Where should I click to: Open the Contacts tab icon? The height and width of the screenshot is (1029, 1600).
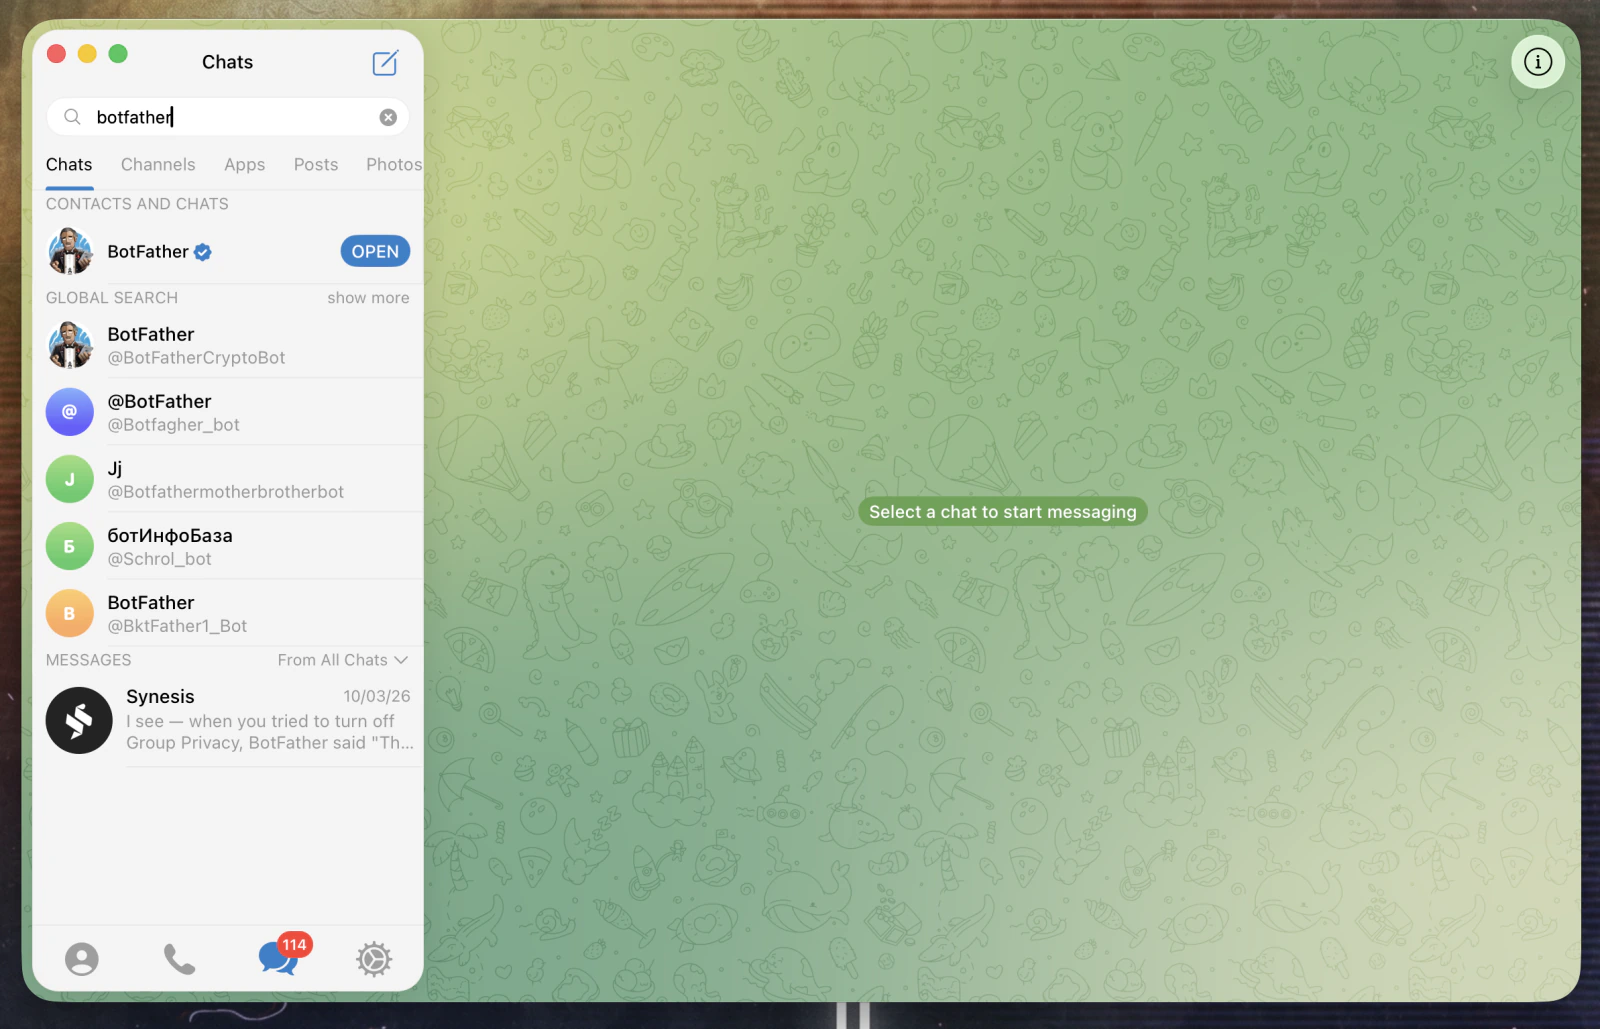coord(82,959)
